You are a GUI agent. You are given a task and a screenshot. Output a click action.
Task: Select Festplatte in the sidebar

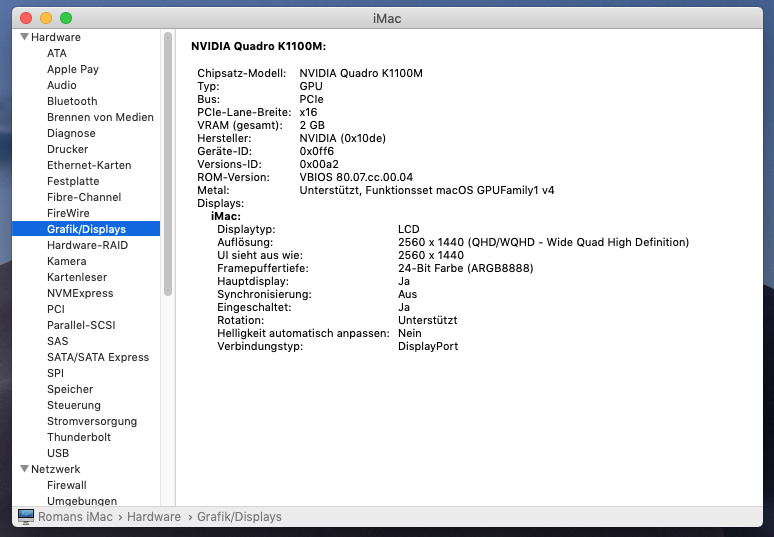pyautogui.click(x=73, y=181)
